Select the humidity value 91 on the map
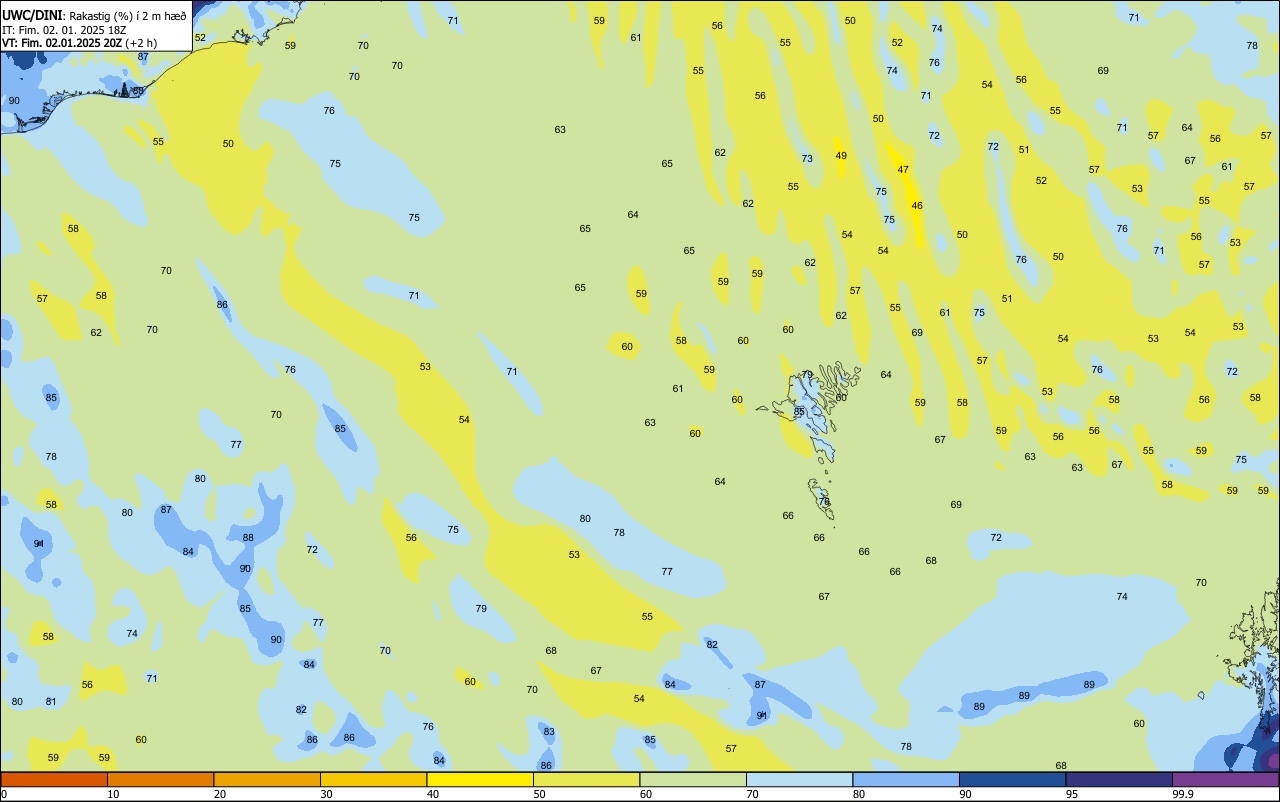Viewport: 1280px width, 802px height. tap(762, 715)
